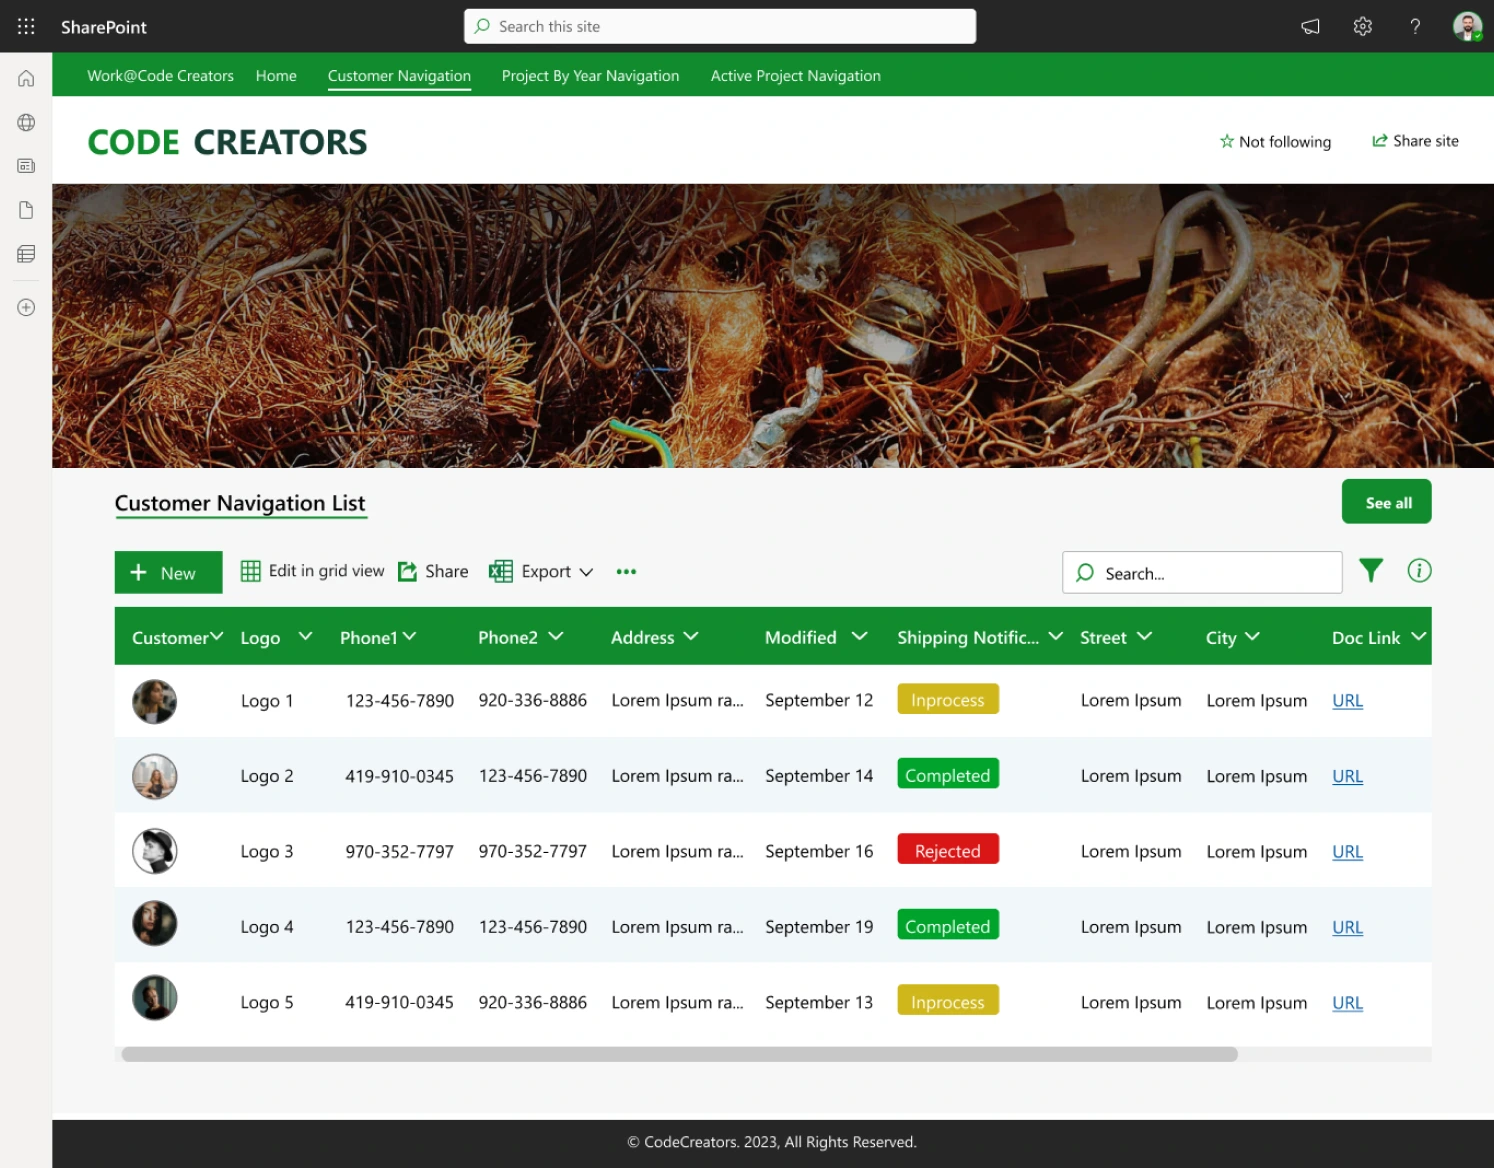The height and width of the screenshot is (1168, 1494).
Task: Open the filter pane icon
Action: click(1370, 571)
